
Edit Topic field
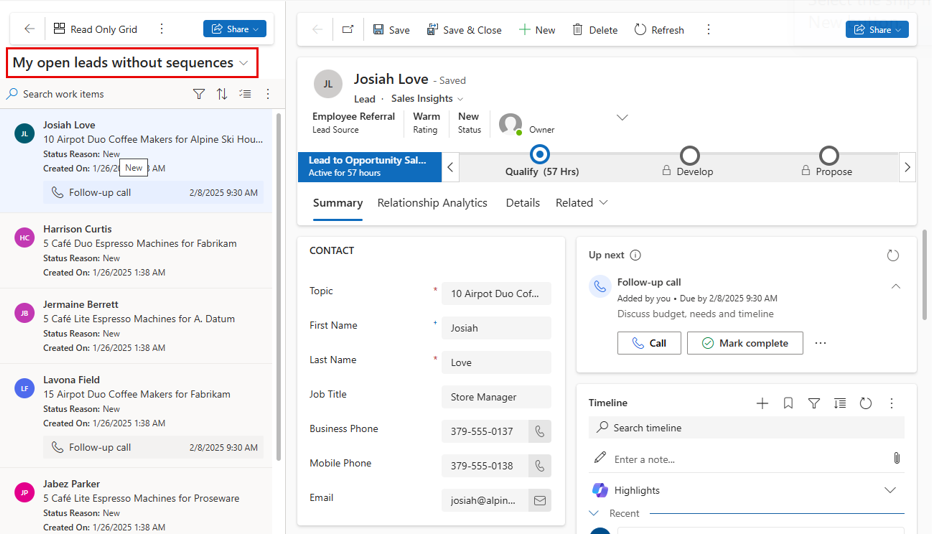(x=496, y=294)
